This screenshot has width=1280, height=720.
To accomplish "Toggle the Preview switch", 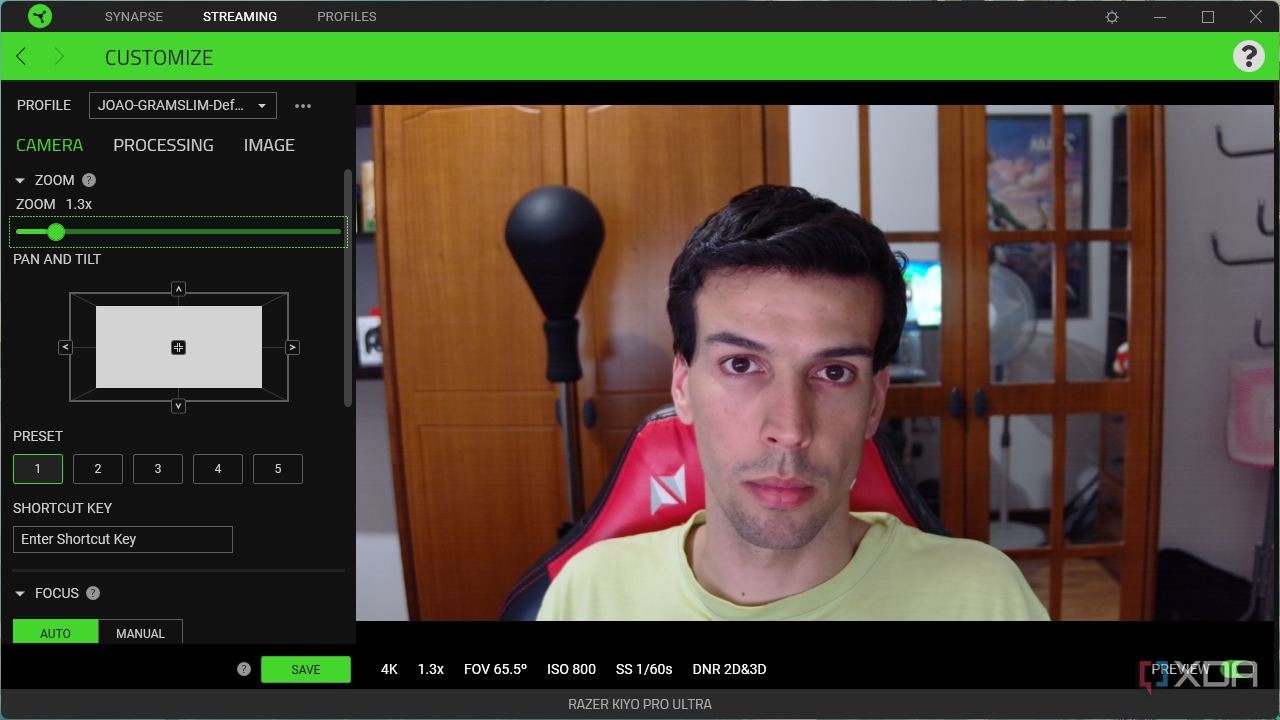I will [1238, 669].
